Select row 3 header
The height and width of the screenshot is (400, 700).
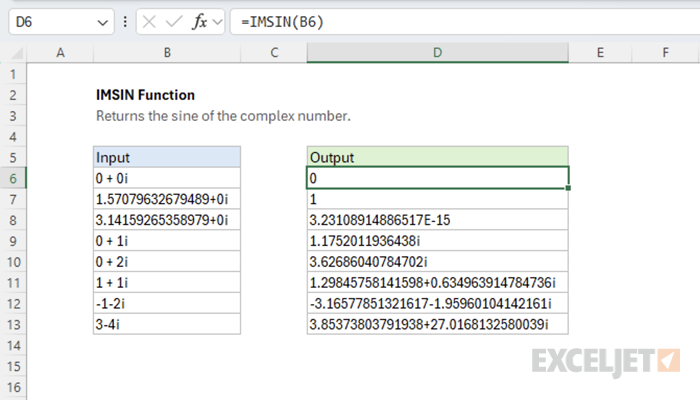click(13, 116)
